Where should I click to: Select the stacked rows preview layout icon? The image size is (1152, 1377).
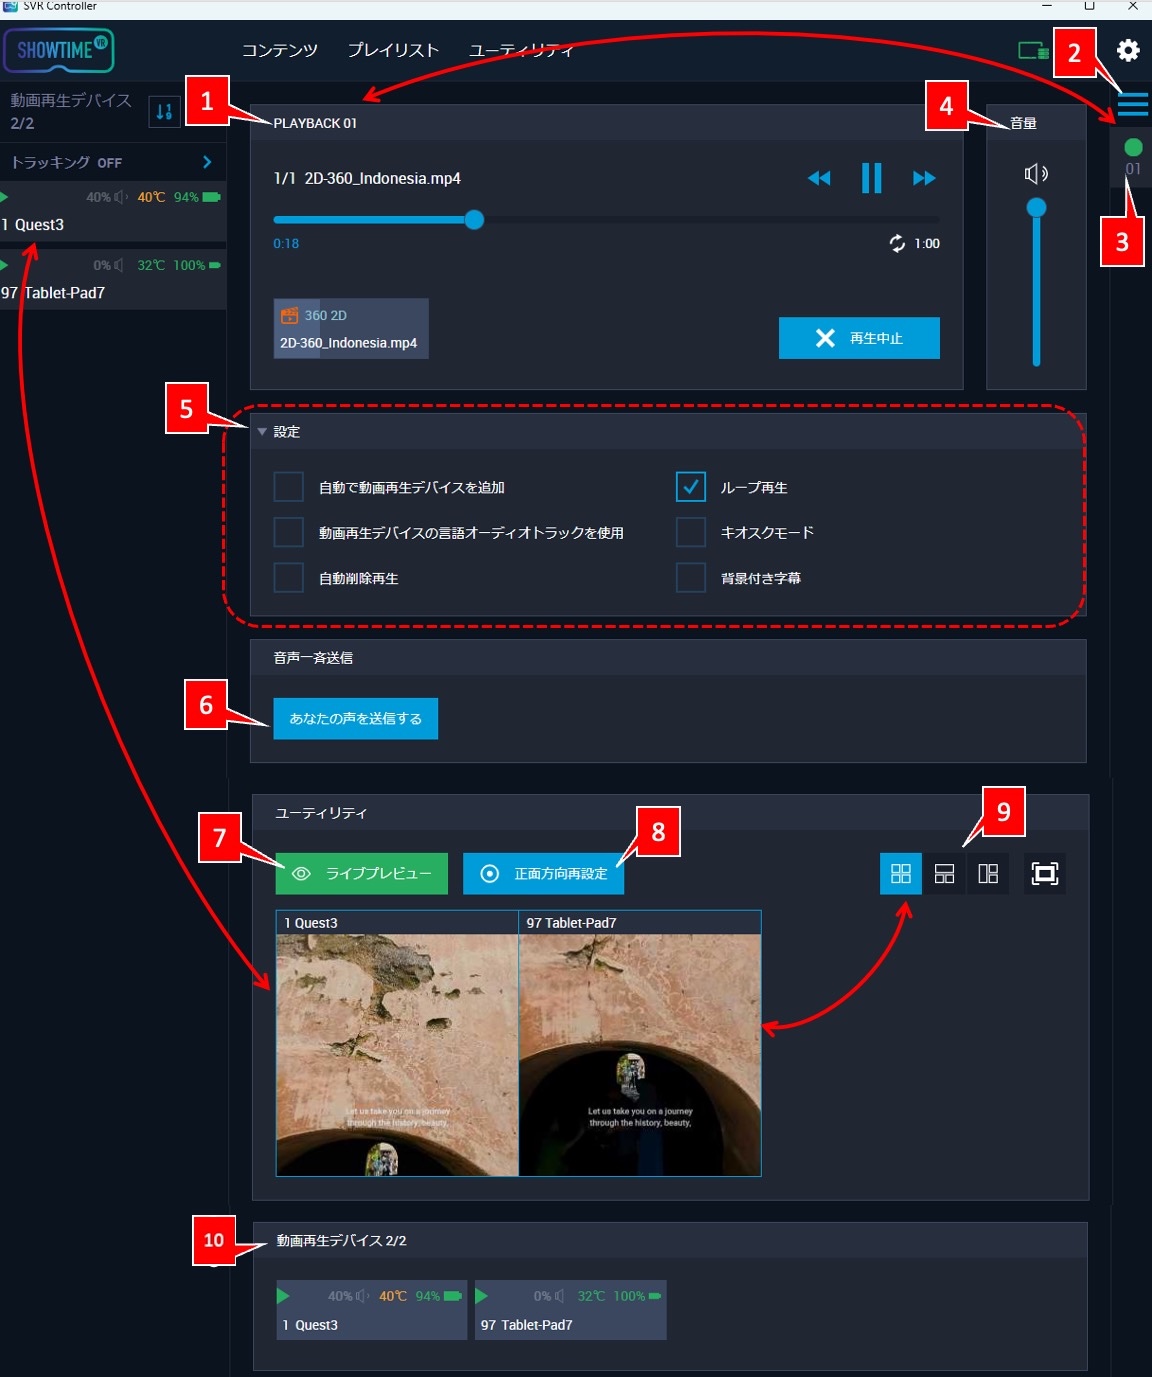pyautogui.click(x=944, y=874)
